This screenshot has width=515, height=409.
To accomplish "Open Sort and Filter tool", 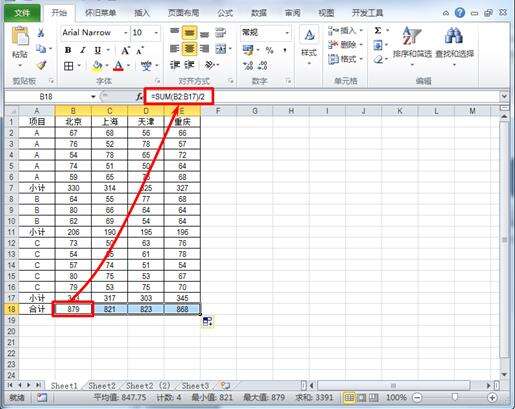I will click(412, 43).
